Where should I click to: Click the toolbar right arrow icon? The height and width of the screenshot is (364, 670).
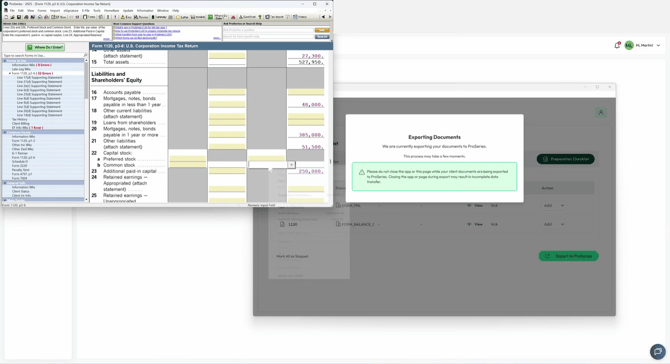pyautogui.click(x=330, y=17)
